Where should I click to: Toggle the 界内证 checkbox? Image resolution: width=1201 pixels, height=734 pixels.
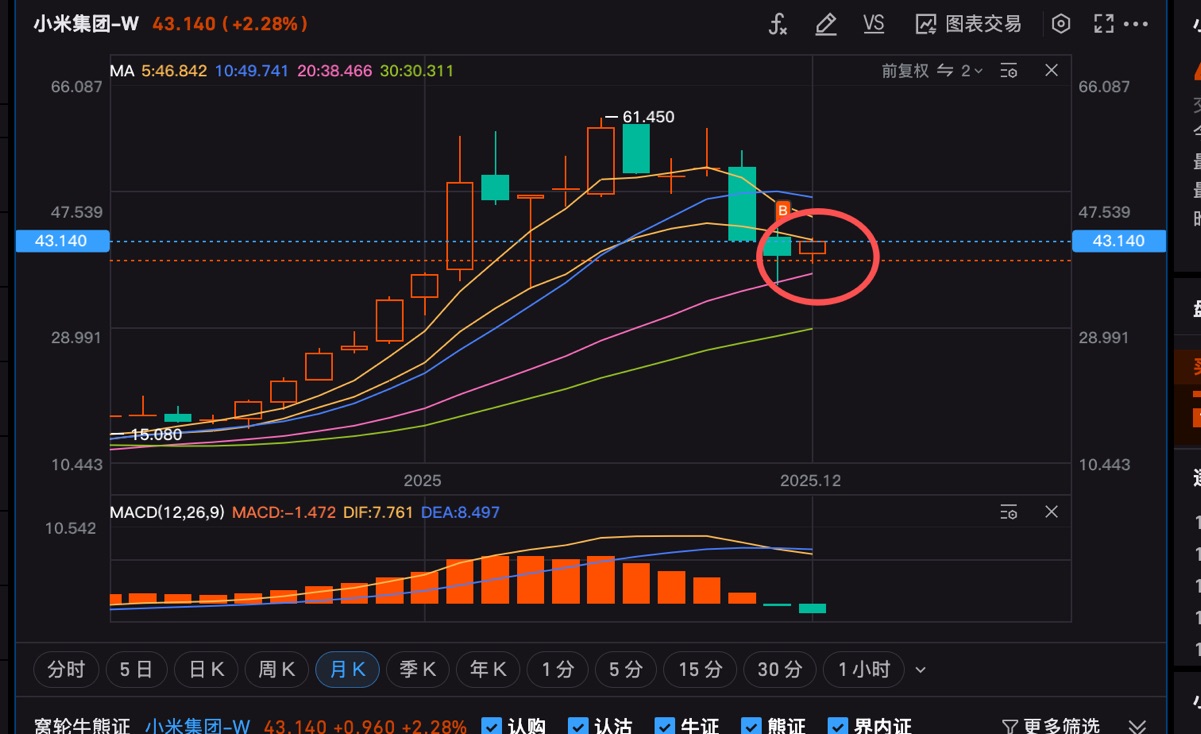(x=837, y=726)
